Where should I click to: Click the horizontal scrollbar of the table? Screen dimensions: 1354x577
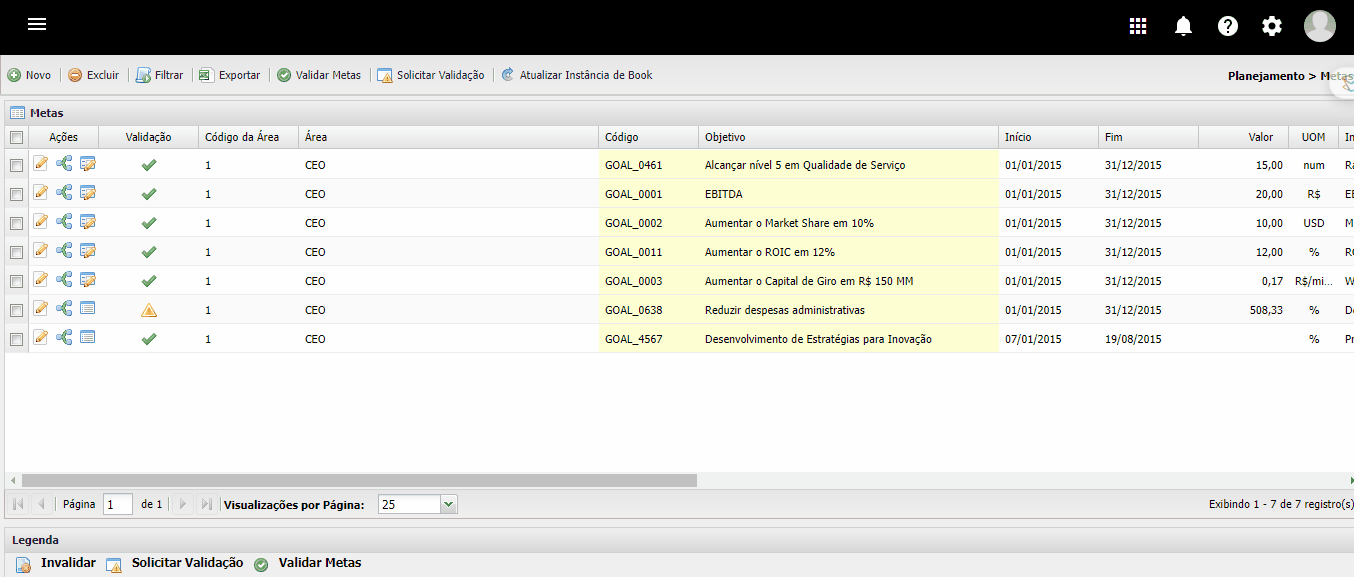click(x=359, y=481)
